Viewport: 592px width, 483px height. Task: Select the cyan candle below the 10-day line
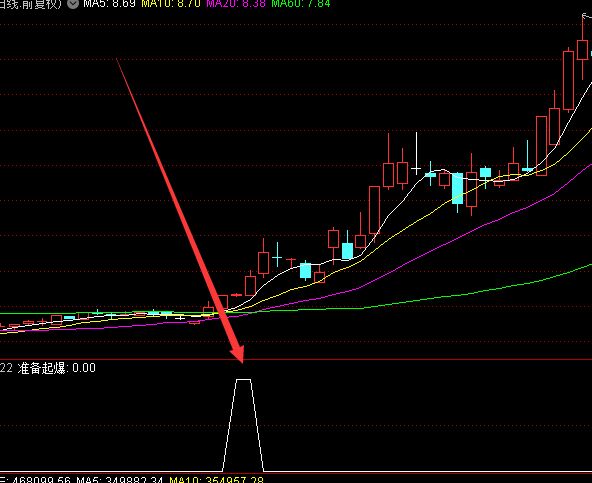point(305,270)
